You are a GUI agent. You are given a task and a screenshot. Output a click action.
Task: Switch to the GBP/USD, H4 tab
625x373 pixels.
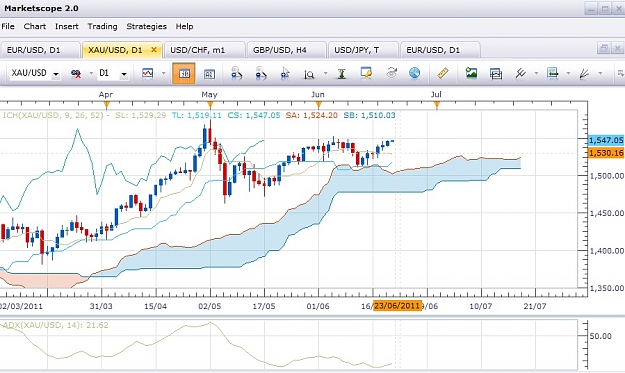click(286, 50)
